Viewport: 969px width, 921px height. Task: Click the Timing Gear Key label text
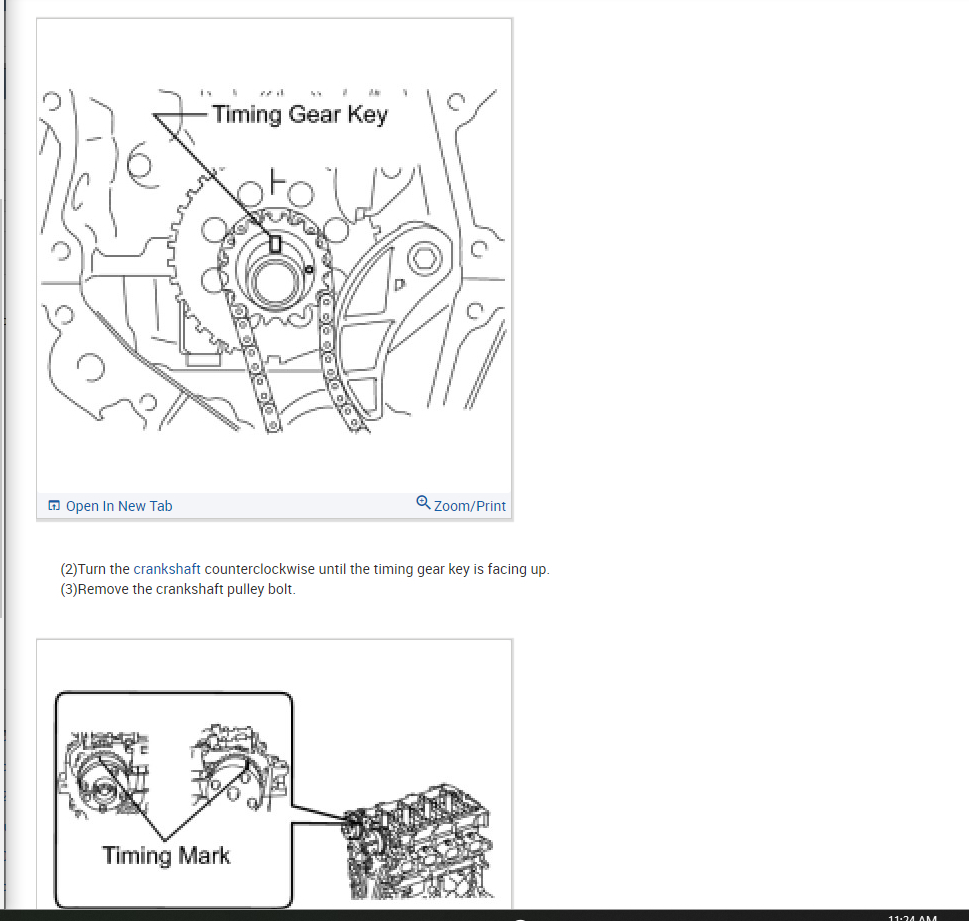(300, 114)
